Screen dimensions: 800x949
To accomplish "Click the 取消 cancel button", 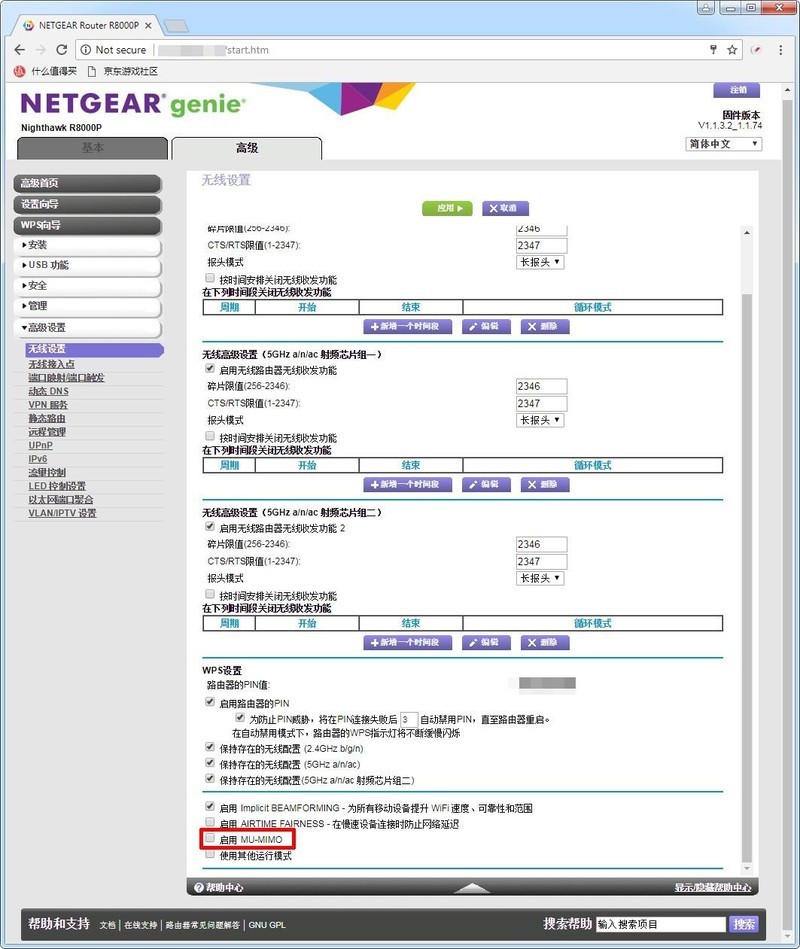I will click(505, 208).
